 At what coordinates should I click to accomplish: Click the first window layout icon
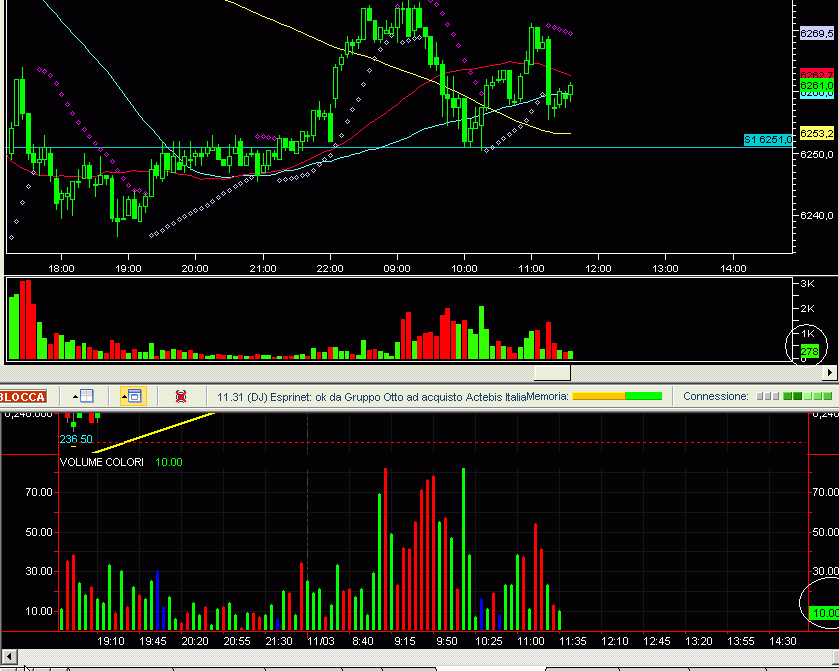coord(81,397)
